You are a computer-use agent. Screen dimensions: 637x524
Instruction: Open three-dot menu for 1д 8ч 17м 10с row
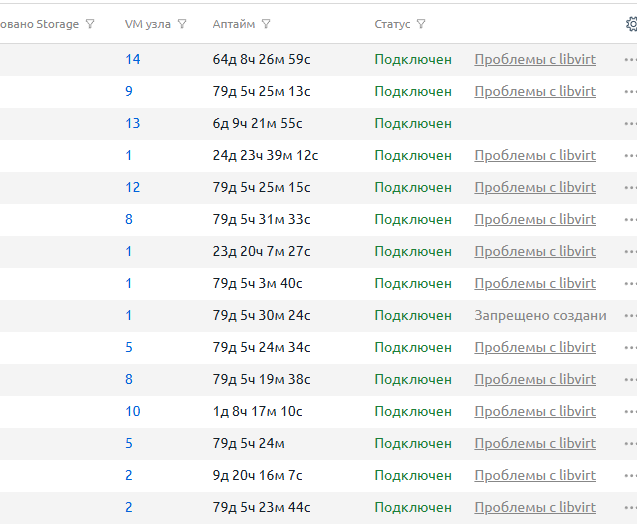tap(629, 412)
